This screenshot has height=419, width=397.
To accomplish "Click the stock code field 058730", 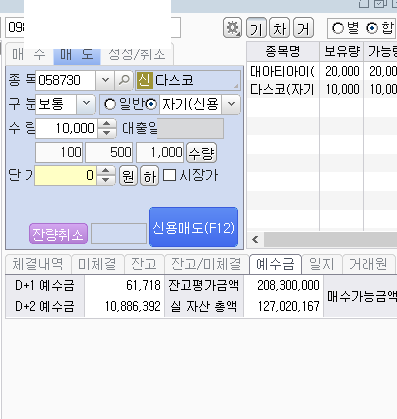I will (x=65, y=80).
